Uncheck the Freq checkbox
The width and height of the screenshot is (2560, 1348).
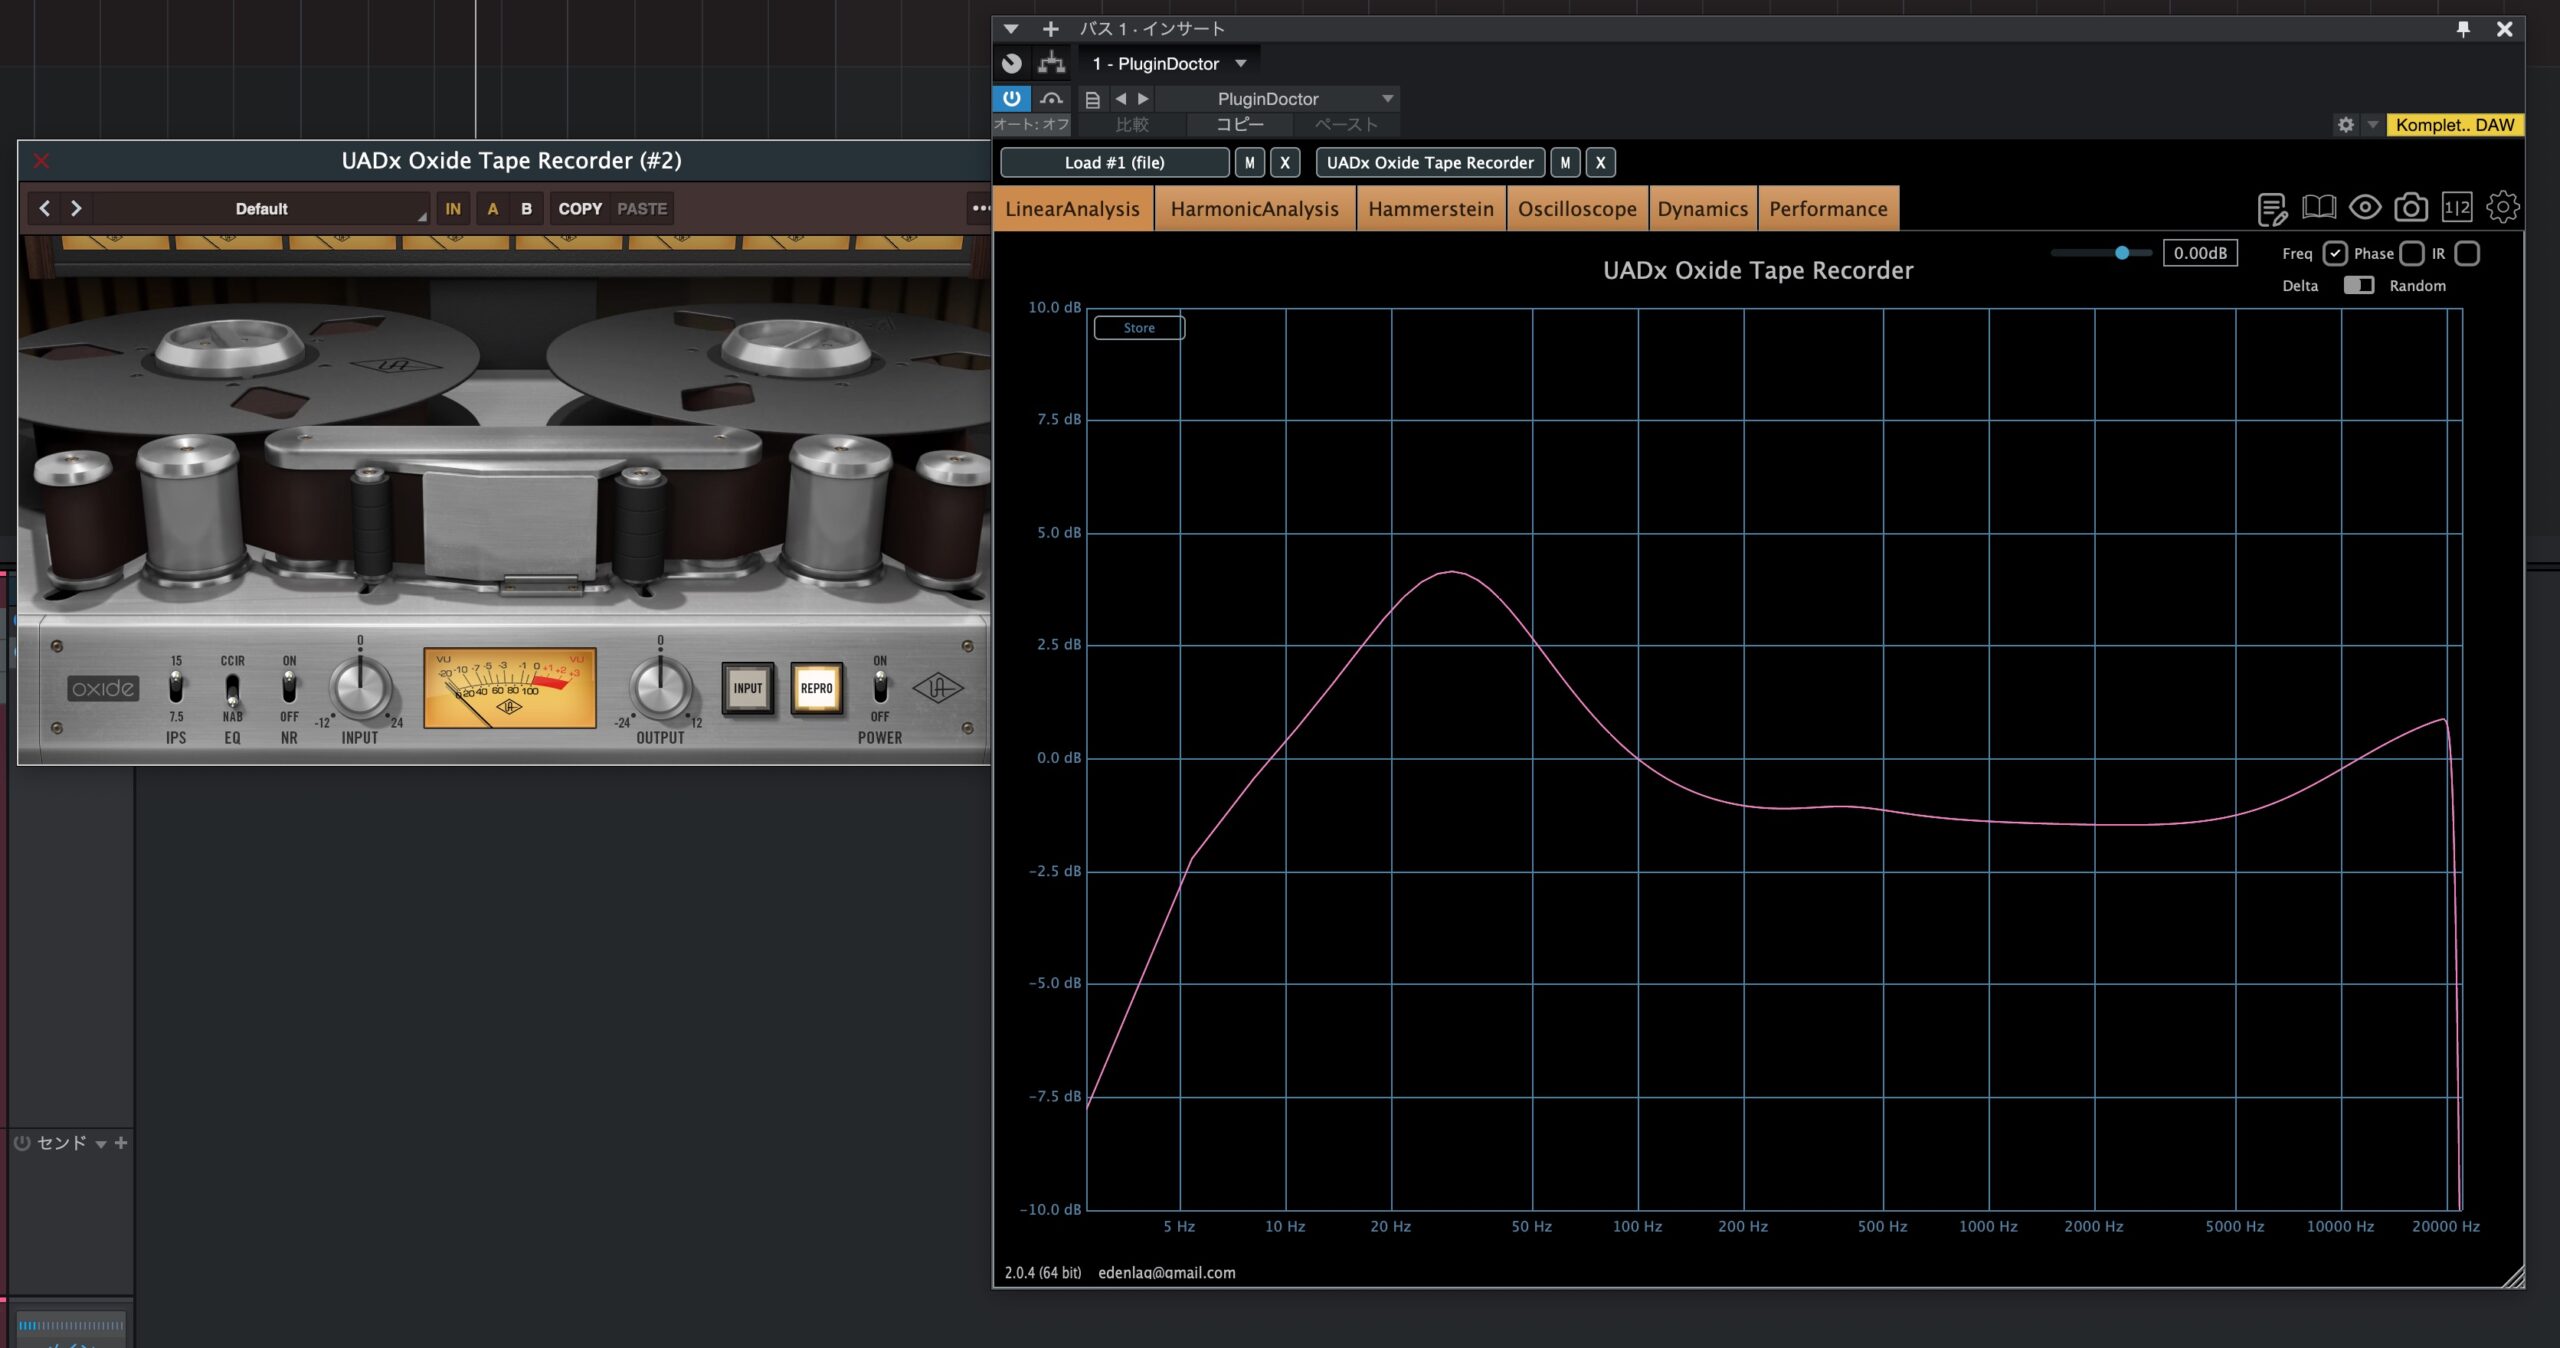[2334, 254]
